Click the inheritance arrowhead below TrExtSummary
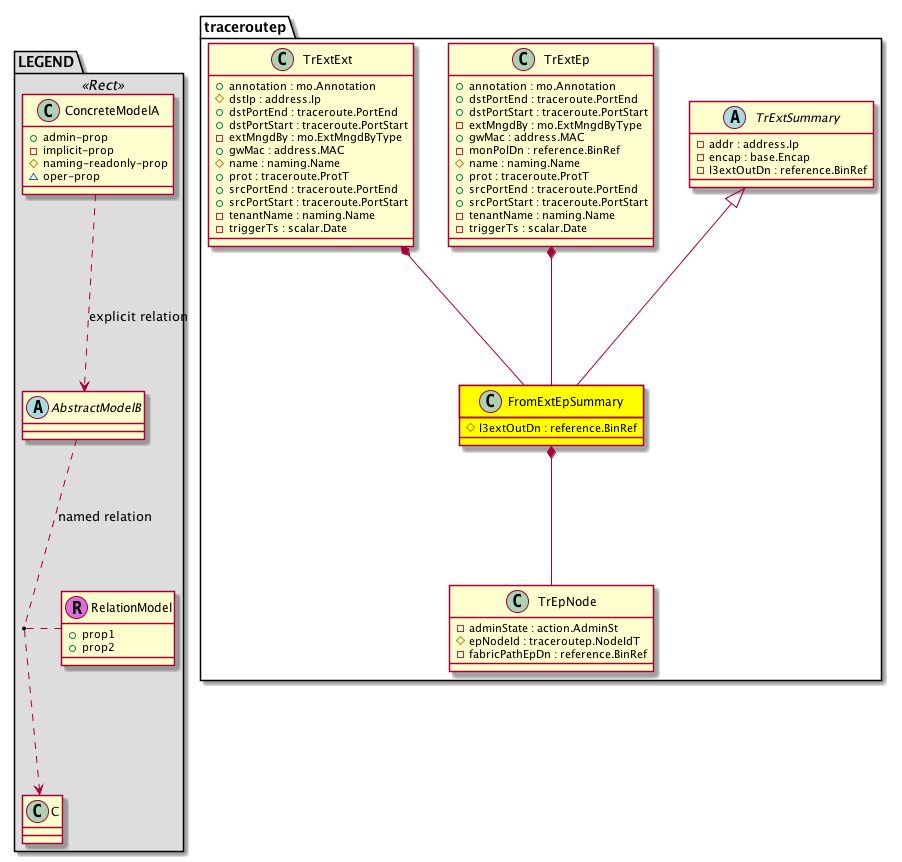Image resolution: width=902 pixels, height=862 pixels. pos(735,201)
